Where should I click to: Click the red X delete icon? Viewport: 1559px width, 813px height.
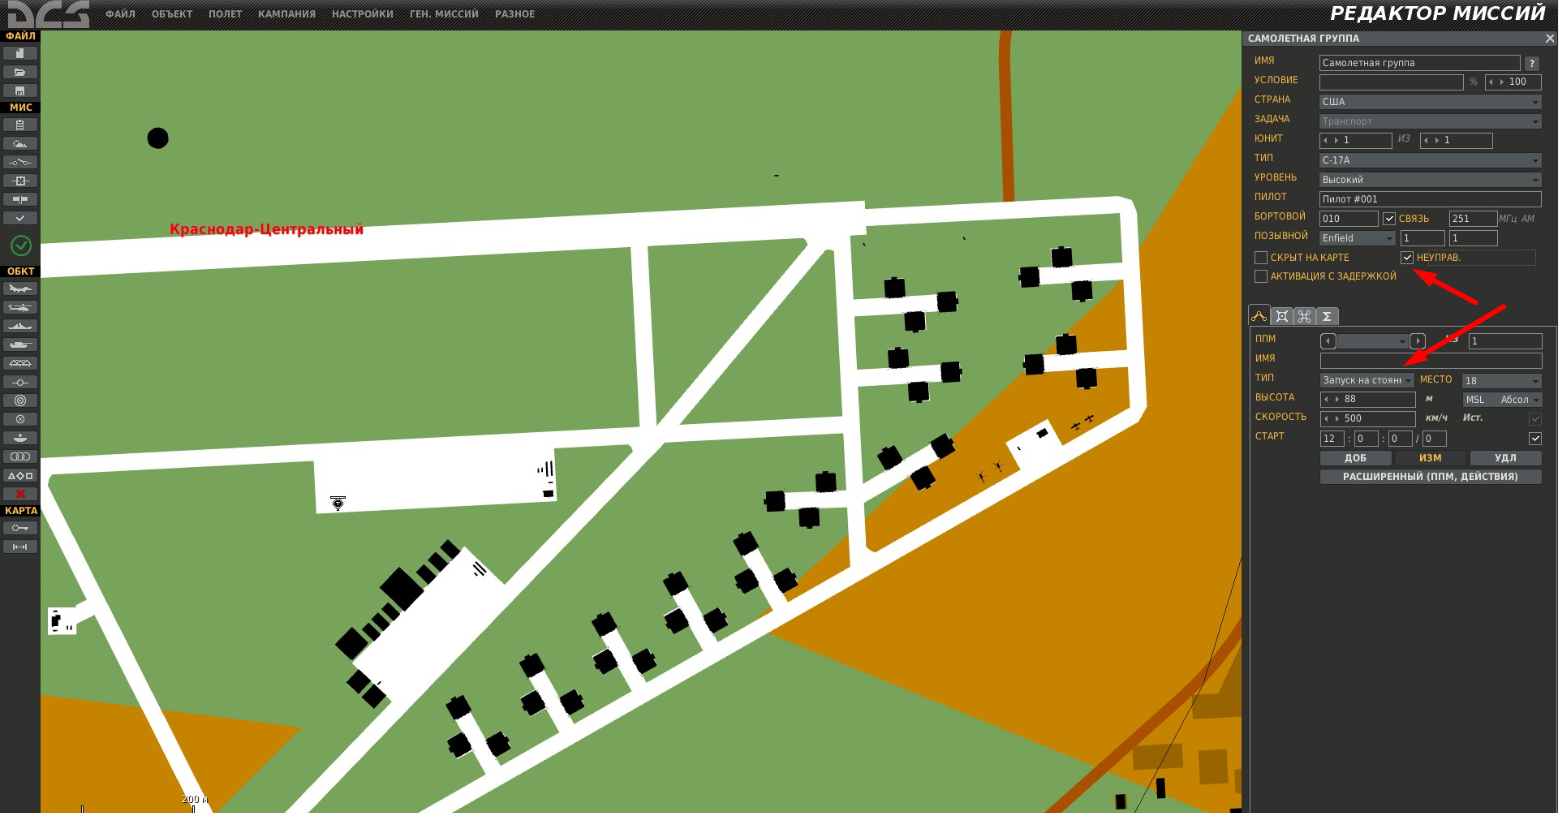click(x=20, y=494)
